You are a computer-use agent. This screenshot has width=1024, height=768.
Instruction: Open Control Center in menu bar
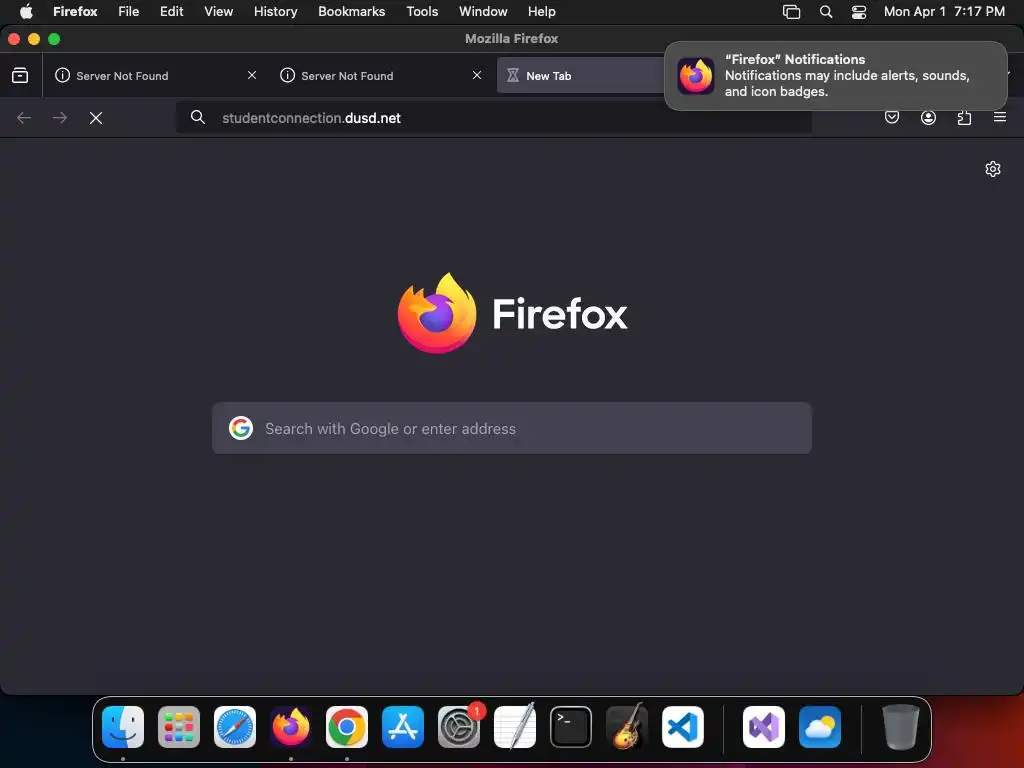859,12
